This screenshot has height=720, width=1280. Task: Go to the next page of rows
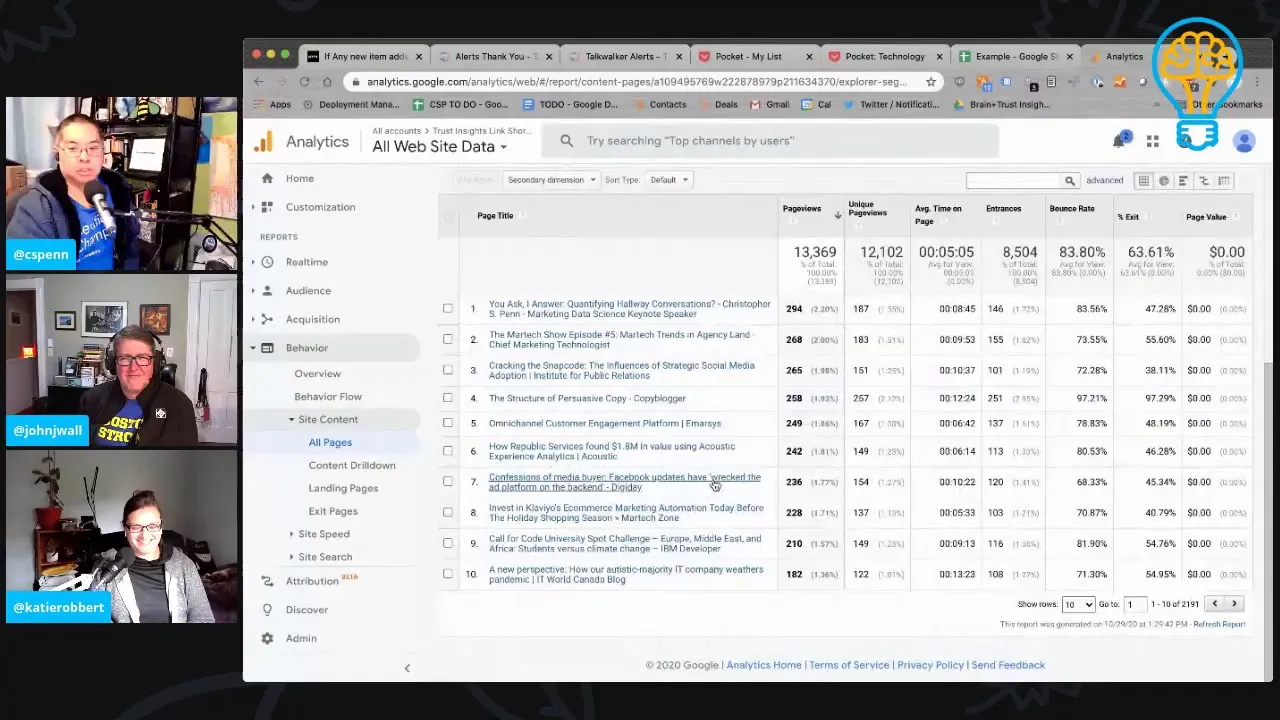[1234, 604]
